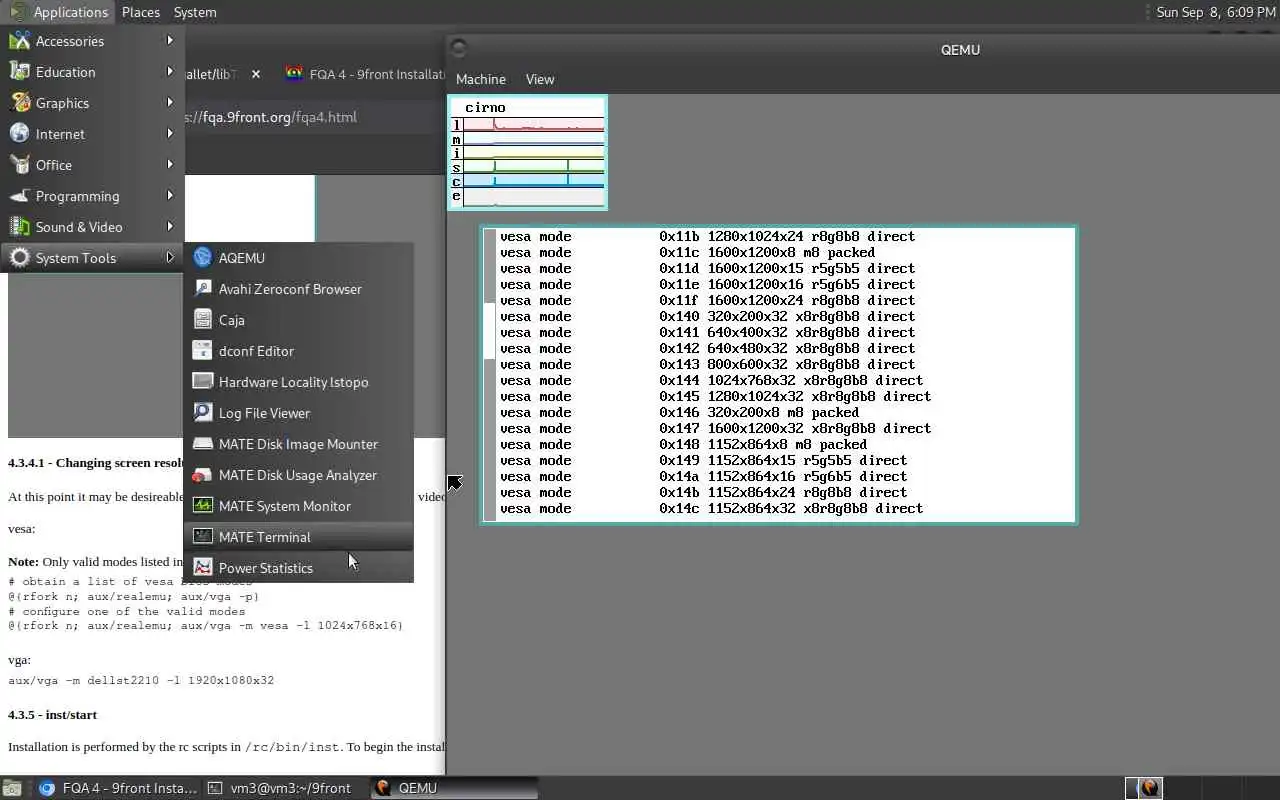1280x800 pixels.
Task: Open the Graphics menu category
Action: [x=92, y=103]
